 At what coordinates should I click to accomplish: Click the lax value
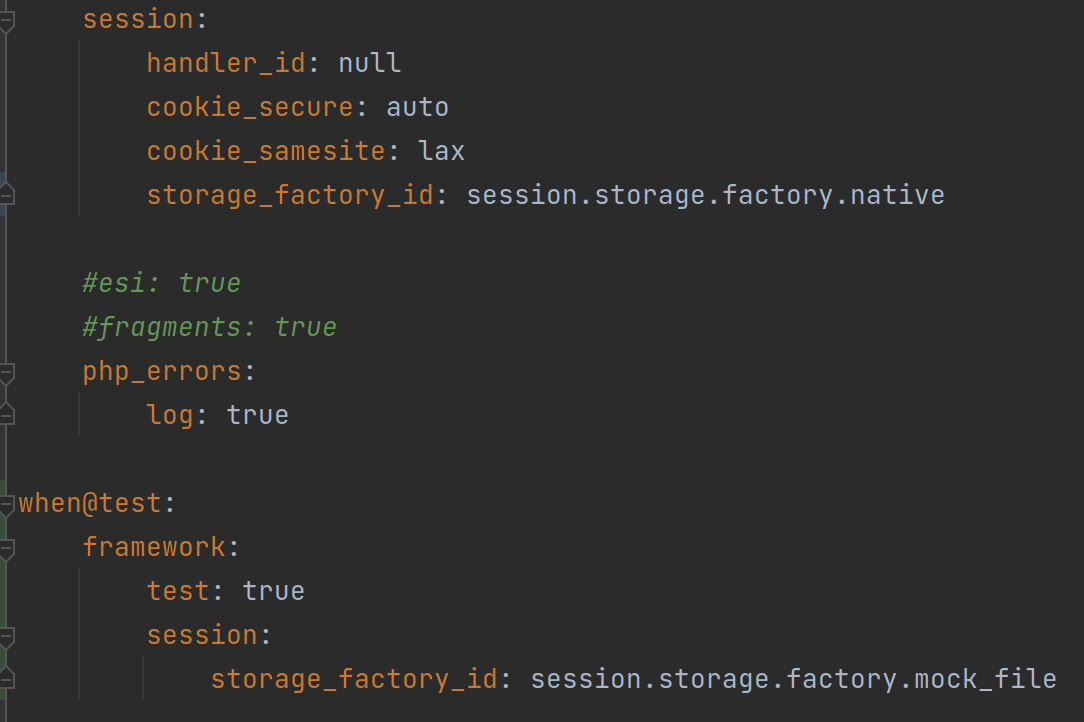tap(441, 151)
